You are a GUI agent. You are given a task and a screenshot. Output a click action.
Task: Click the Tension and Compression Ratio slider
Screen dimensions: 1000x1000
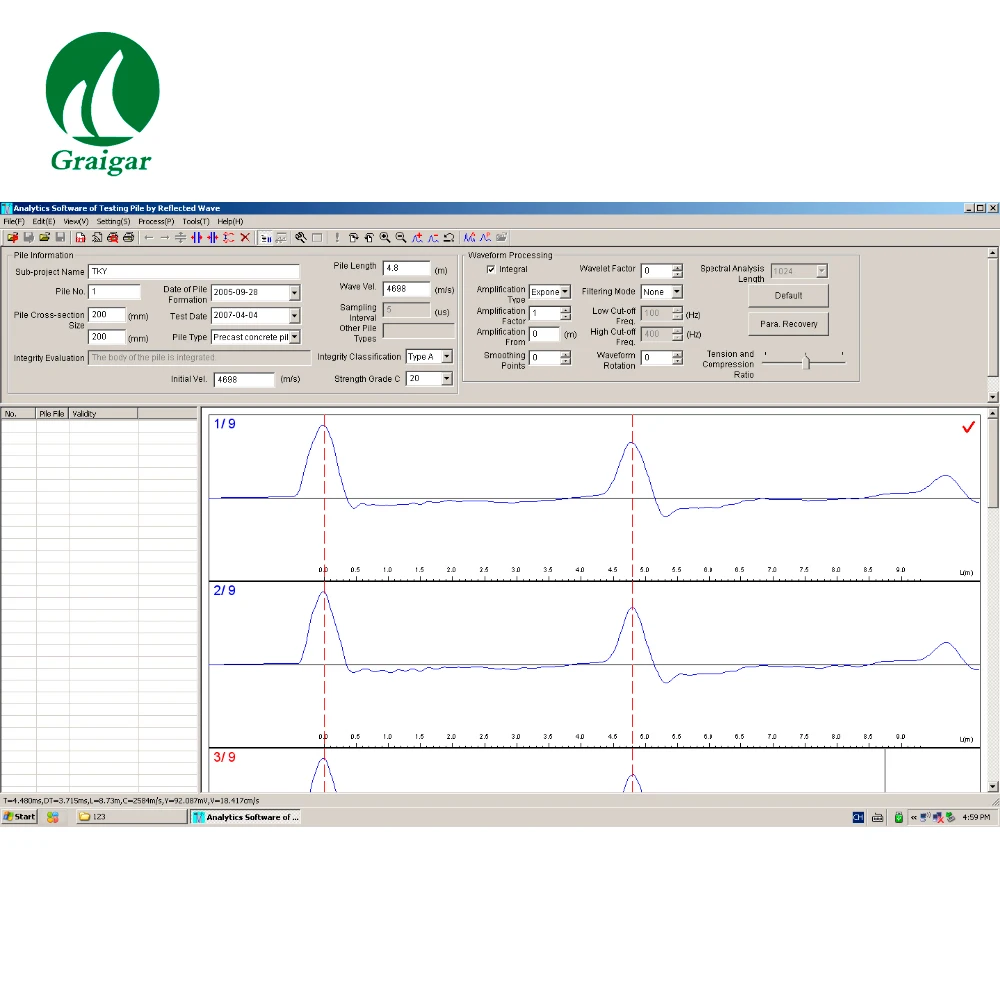pyautogui.click(x=804, y=361)
